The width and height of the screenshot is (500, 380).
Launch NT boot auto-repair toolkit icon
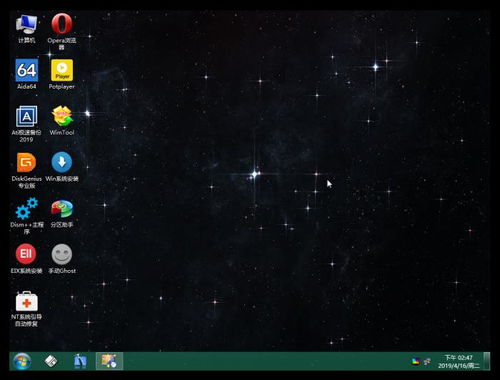(x=26, y=309)
